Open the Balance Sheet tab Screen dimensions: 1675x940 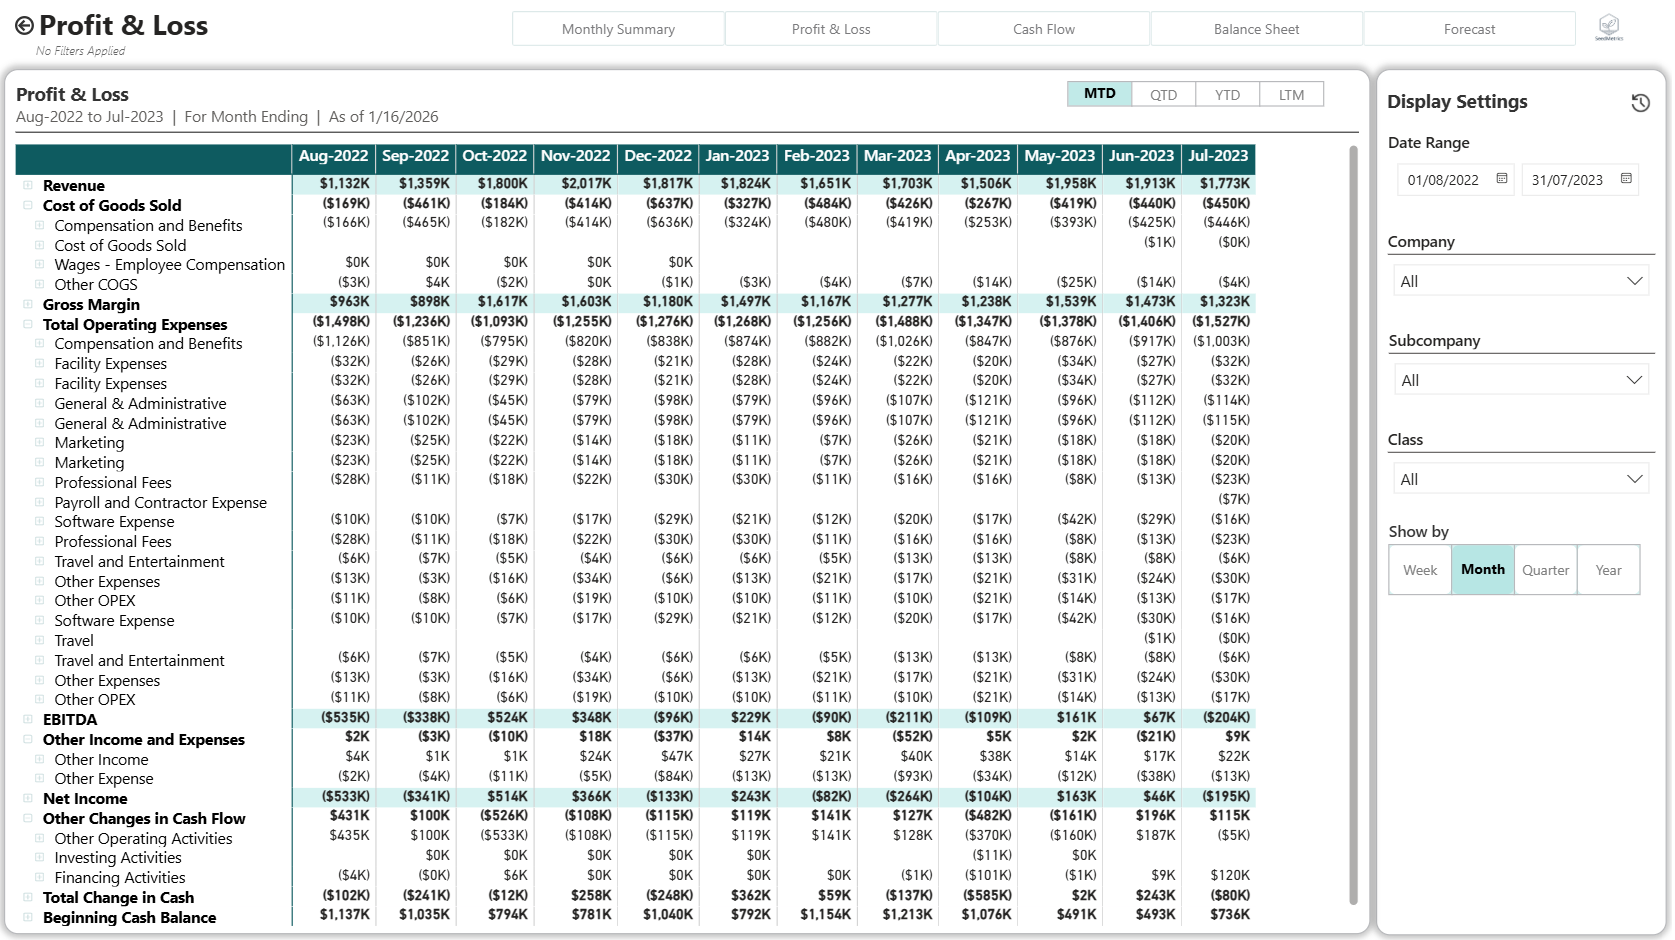click(x=1256, y=28)
